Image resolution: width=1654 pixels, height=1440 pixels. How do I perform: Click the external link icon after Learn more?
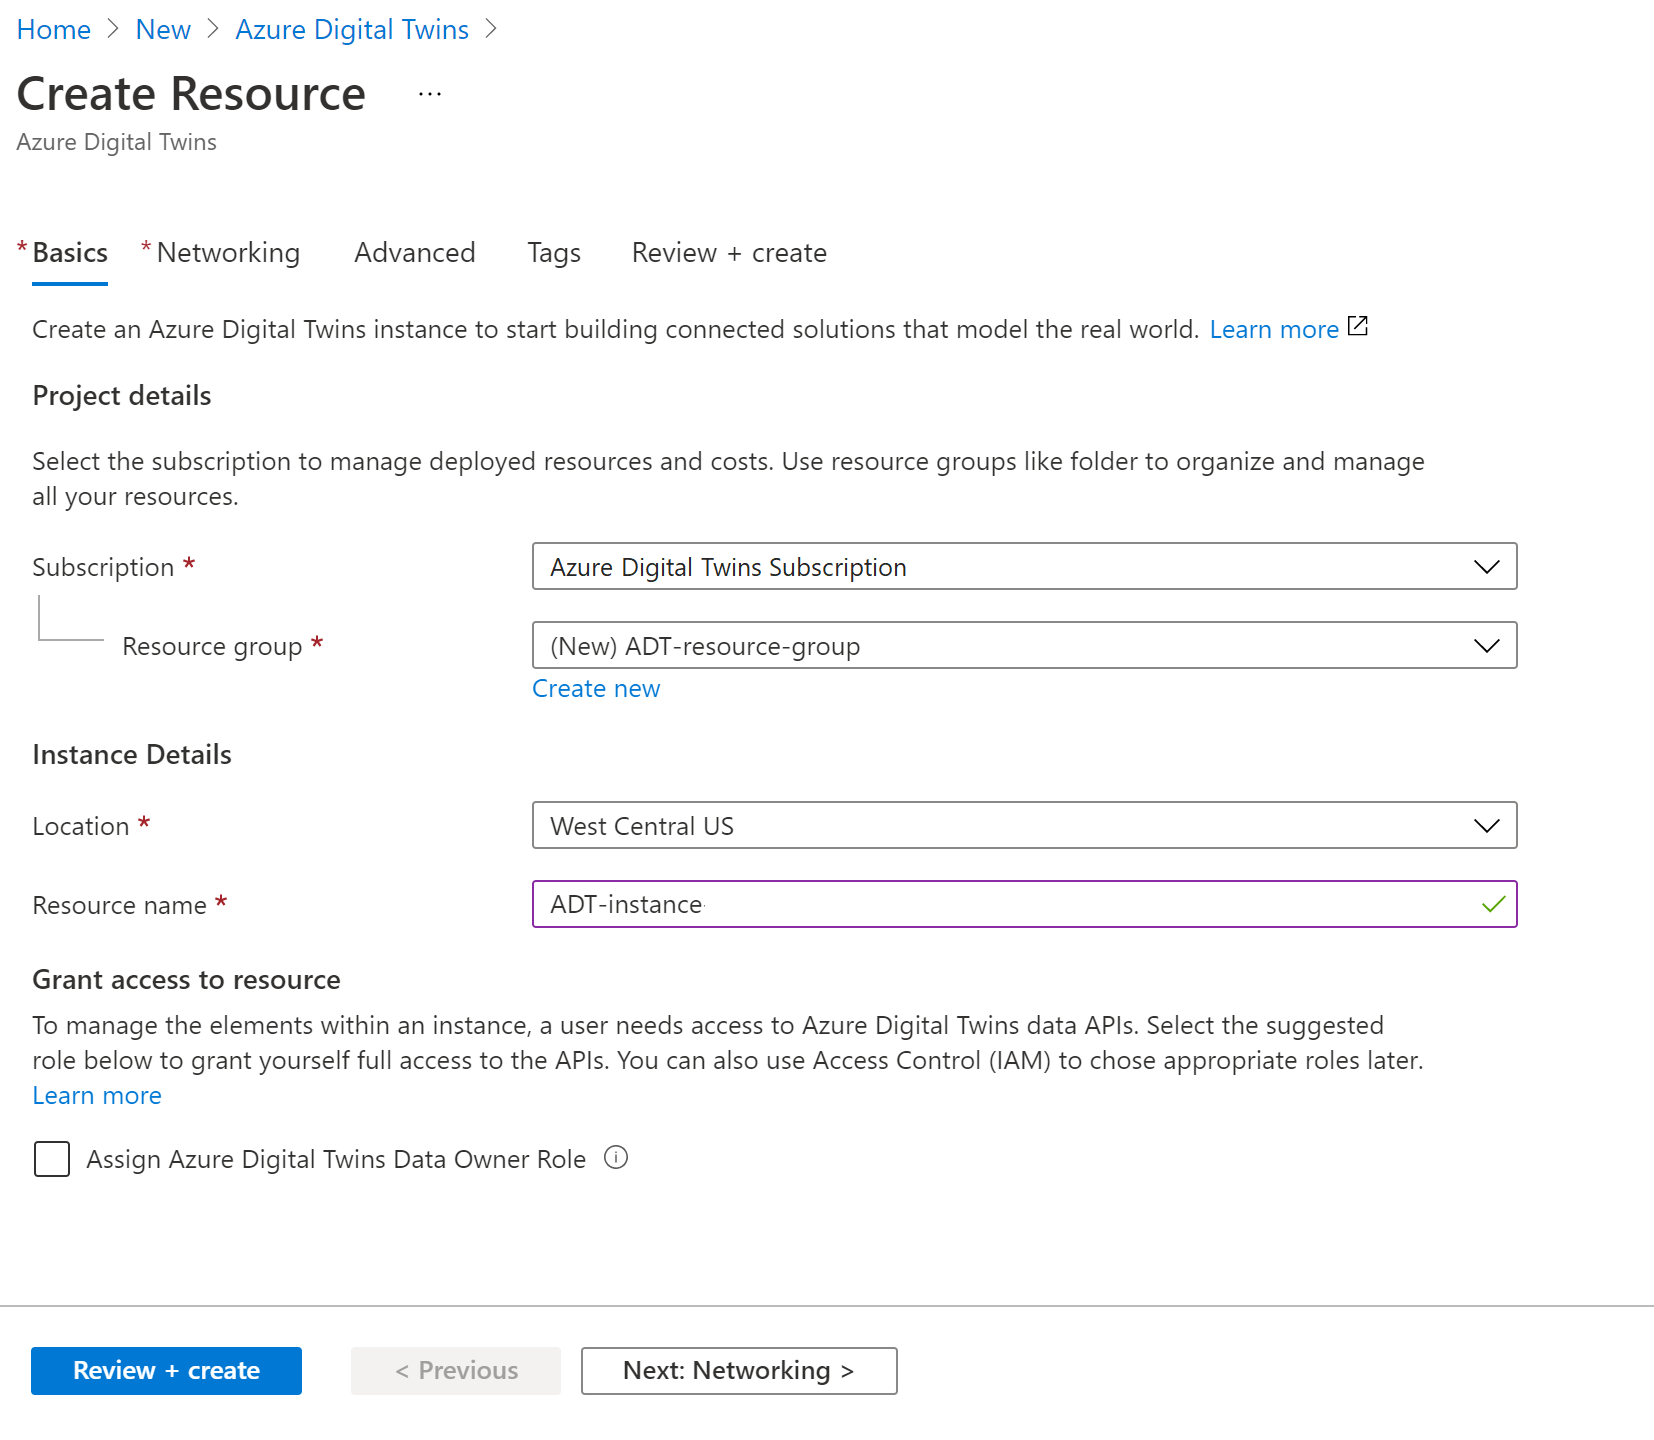(1358, 327)
